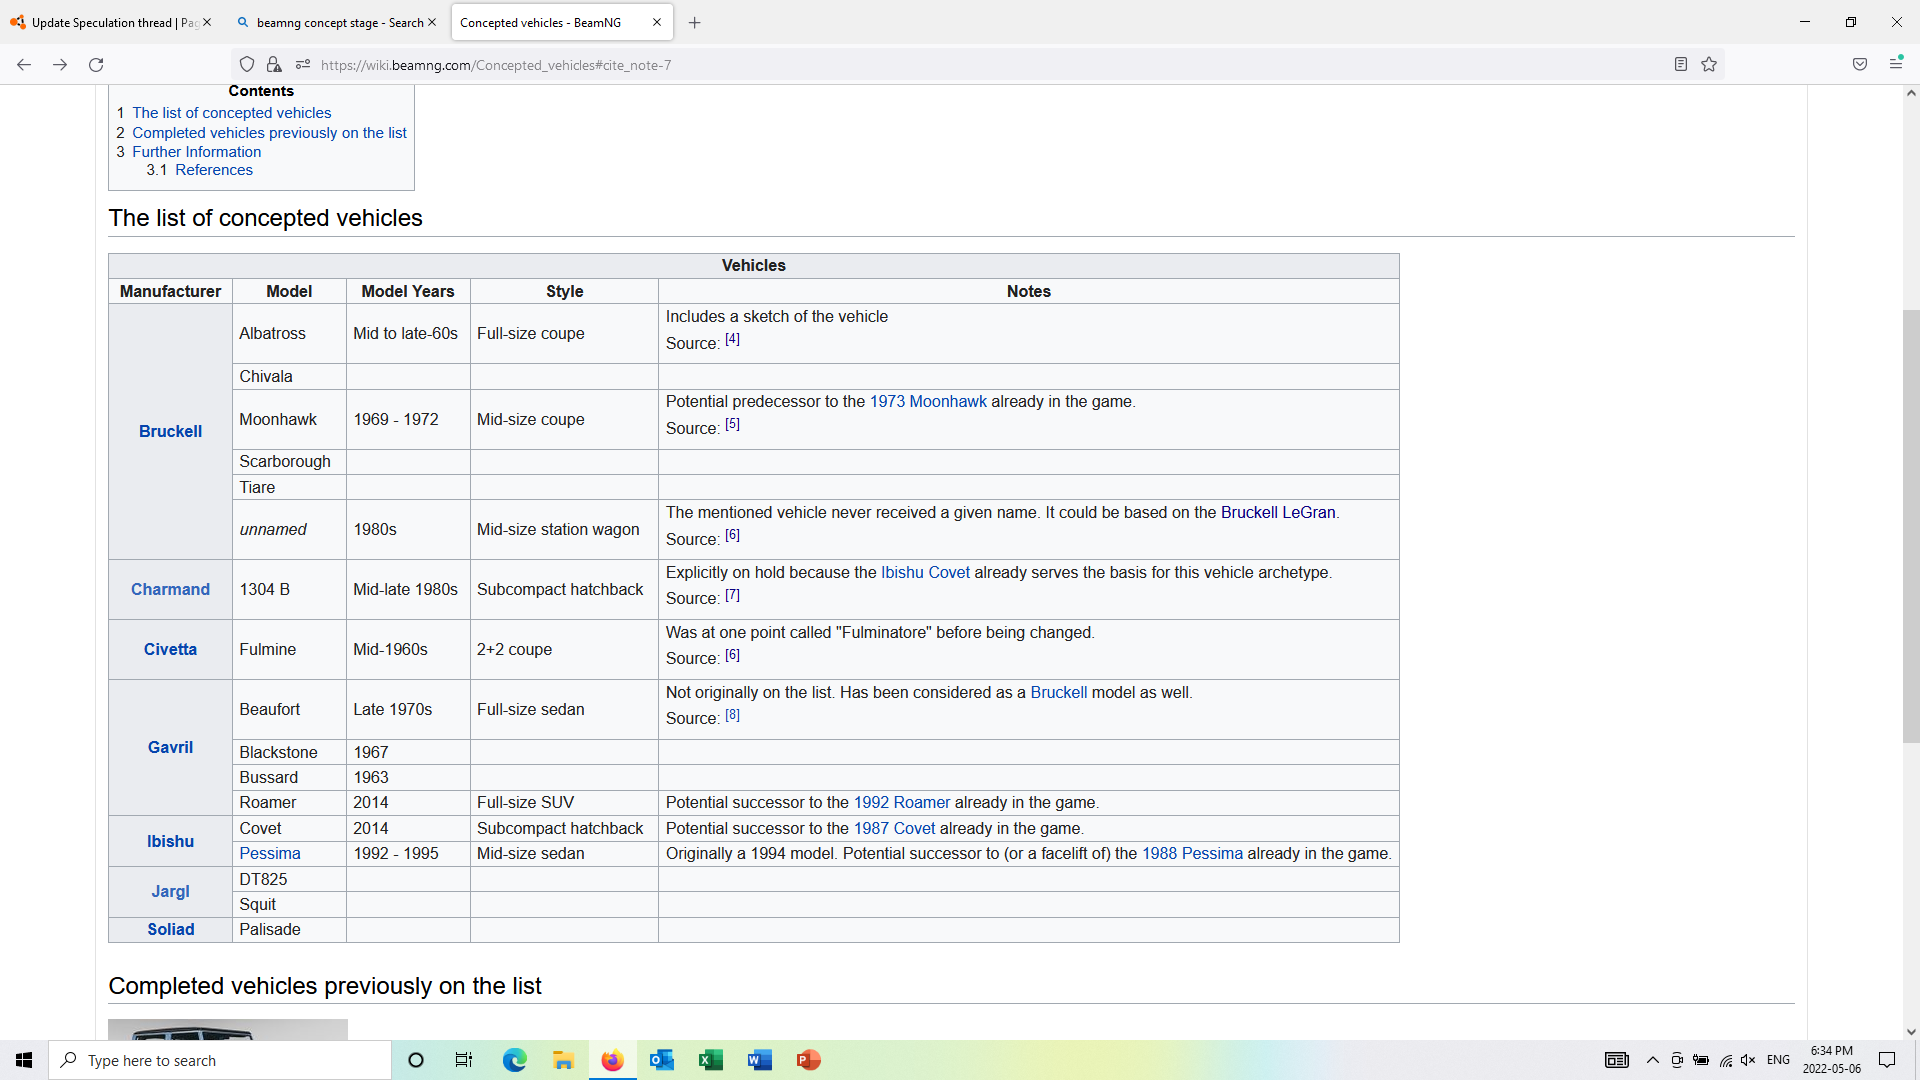This screenshot has width=1920, height=1080.
Task: Bookmark this page with the star
Action: point(1709,65)
